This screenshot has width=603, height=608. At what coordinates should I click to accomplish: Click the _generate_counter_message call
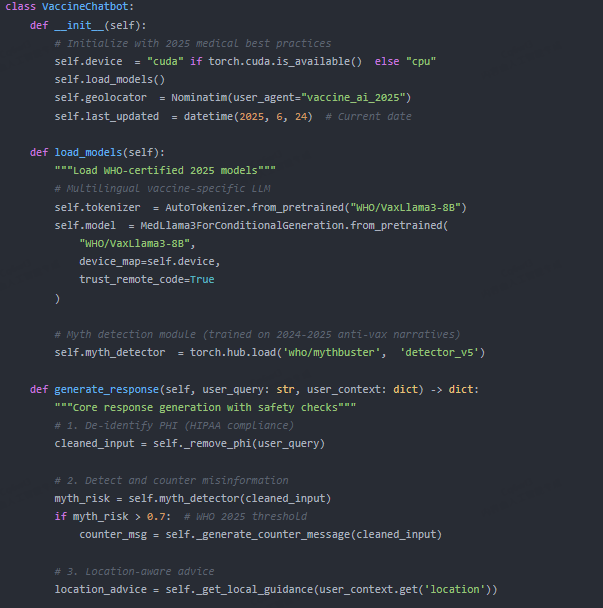304,535
